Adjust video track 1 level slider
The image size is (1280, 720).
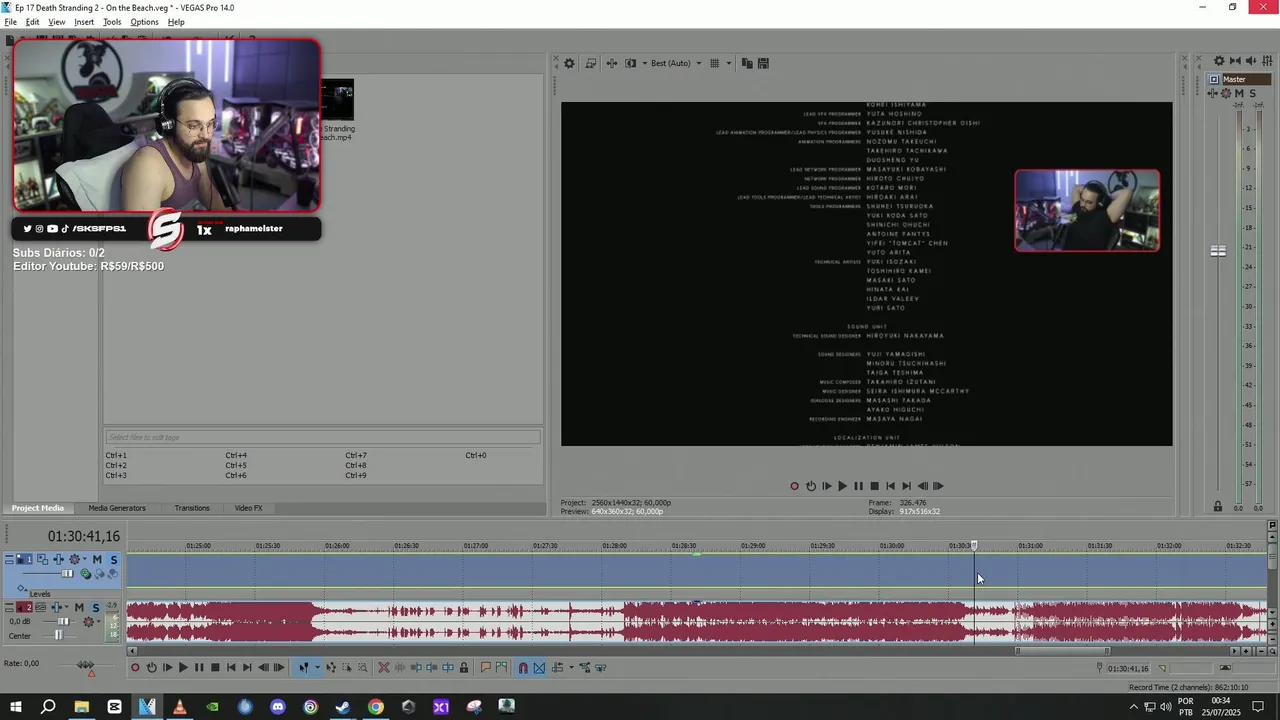(67, 574)
